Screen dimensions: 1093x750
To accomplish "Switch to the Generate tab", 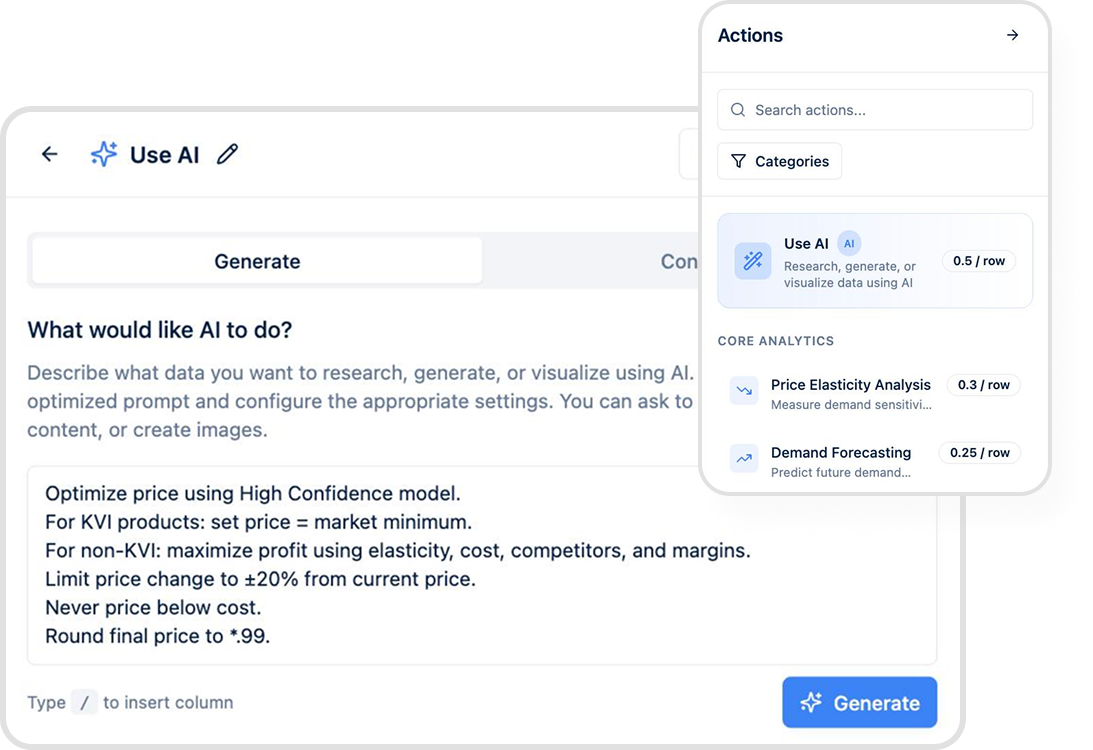I will click(x=256, y=261).
